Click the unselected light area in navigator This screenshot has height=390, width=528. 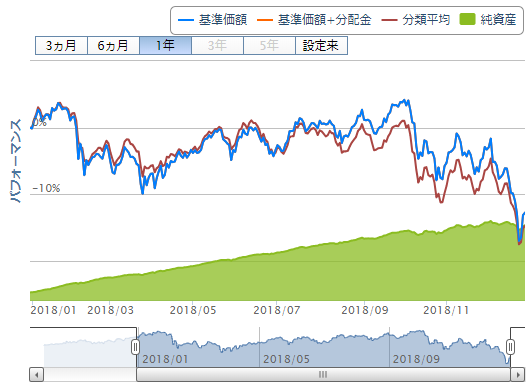(x=89, y=352)
